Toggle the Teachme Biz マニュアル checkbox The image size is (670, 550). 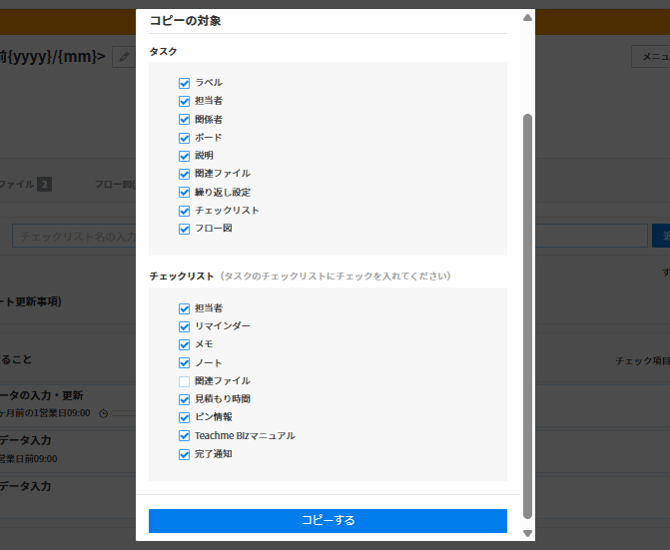click(184, 436)
